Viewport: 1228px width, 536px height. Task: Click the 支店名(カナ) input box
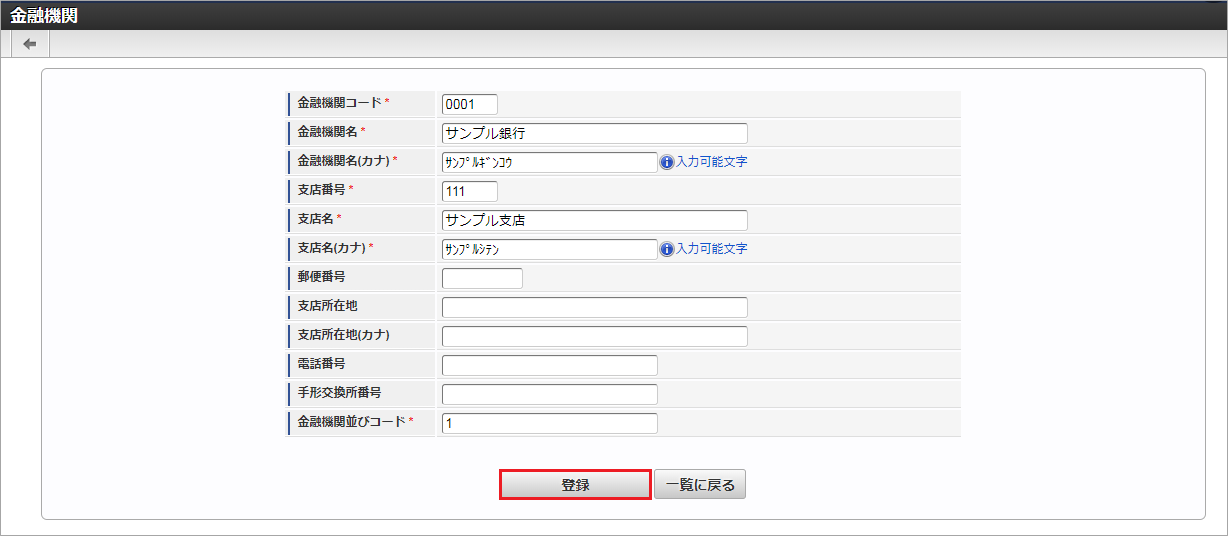click(x=549, y=249)
